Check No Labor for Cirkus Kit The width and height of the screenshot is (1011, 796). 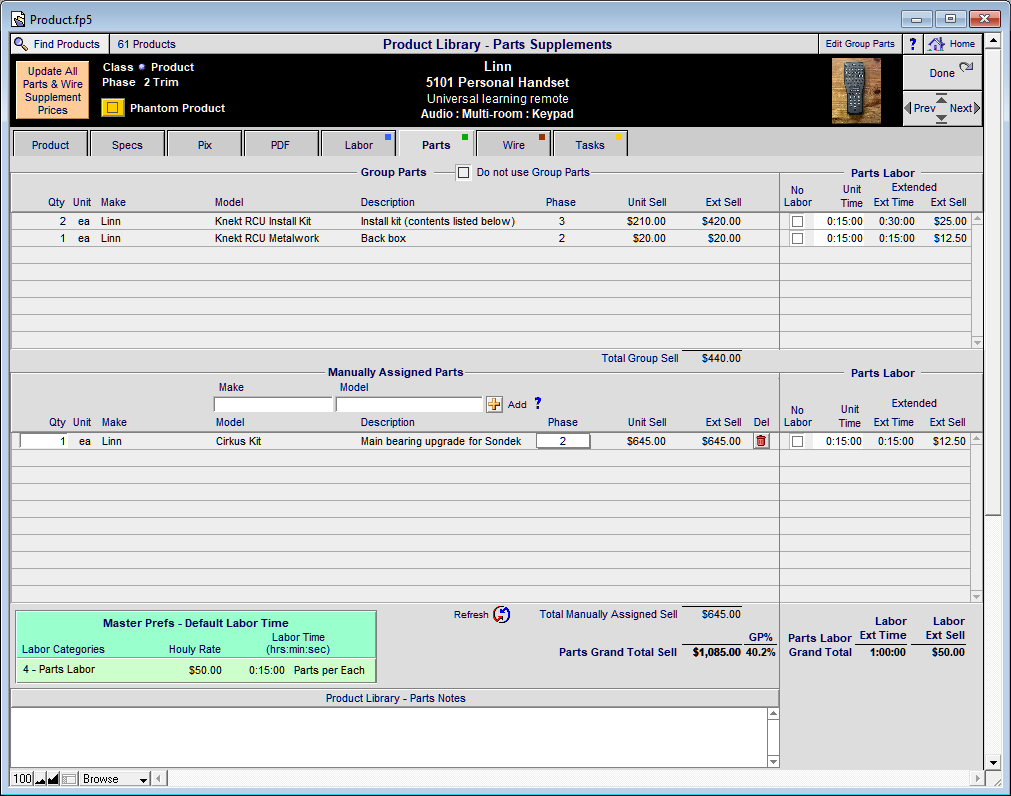798,442
